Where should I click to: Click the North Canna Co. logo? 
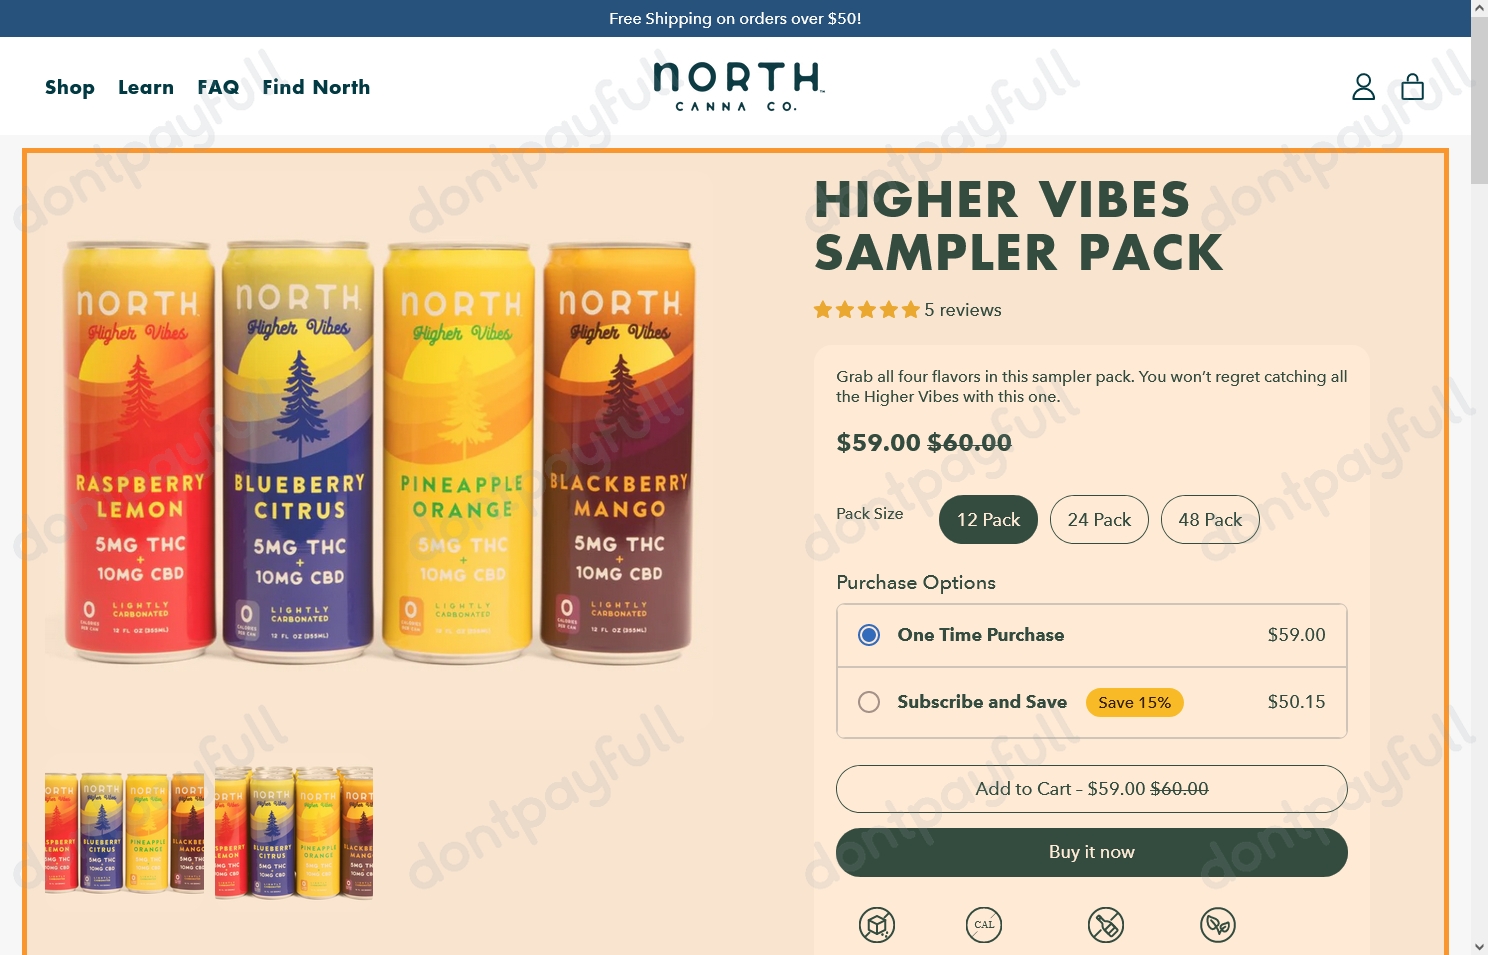click(x=738, y=87)
